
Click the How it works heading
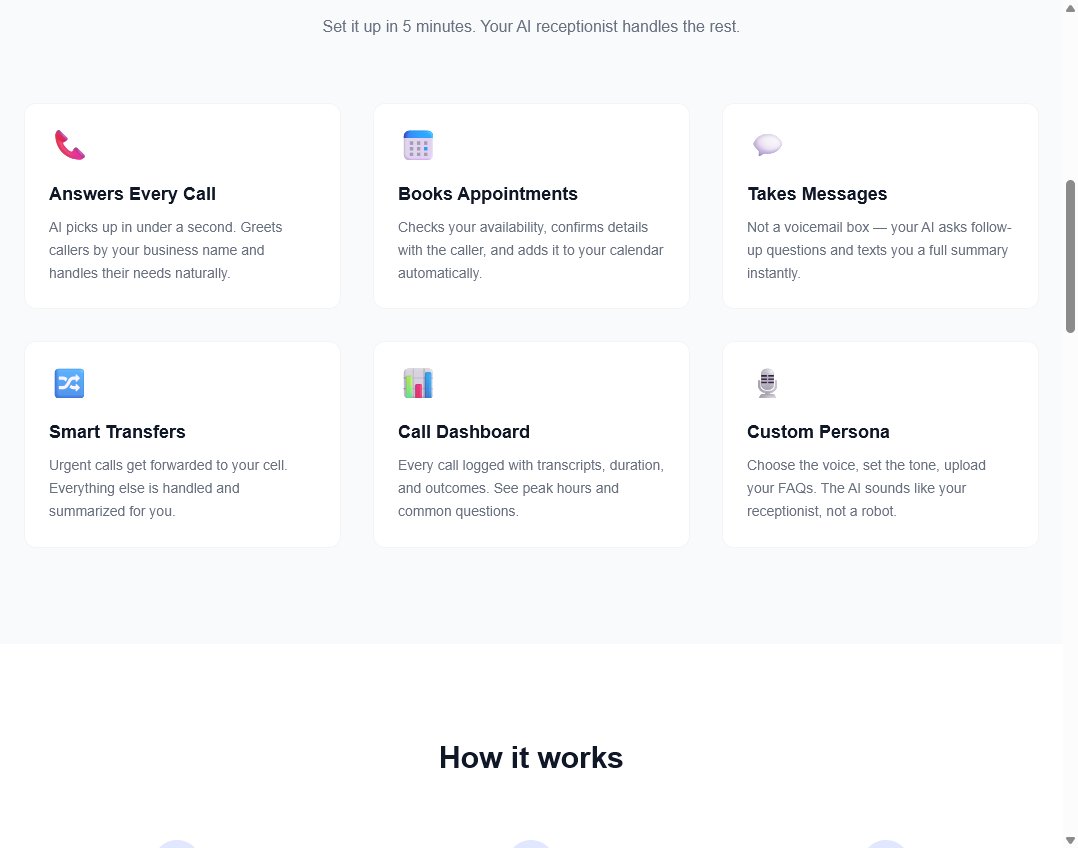[x=531, y=757]
